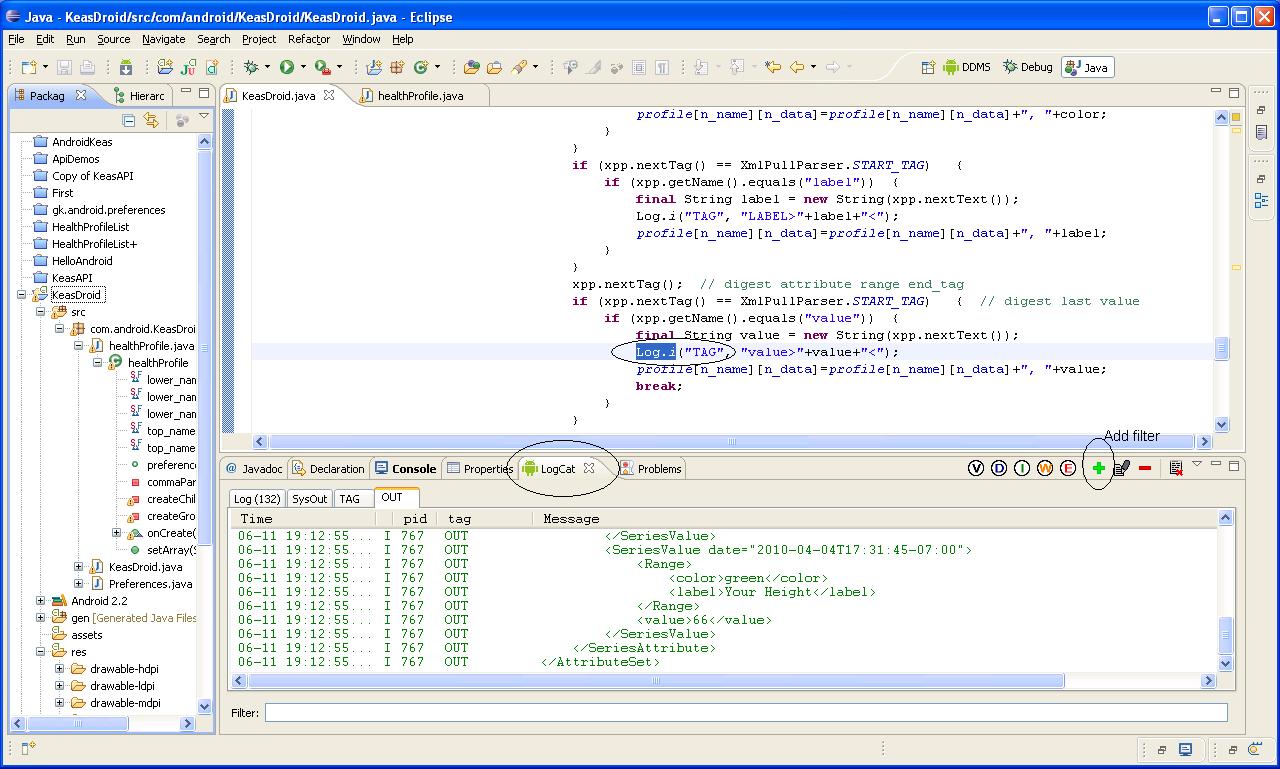1280x769 pixels.
Task: Clear the LogCat log icon
Action: pos(1176,468)
